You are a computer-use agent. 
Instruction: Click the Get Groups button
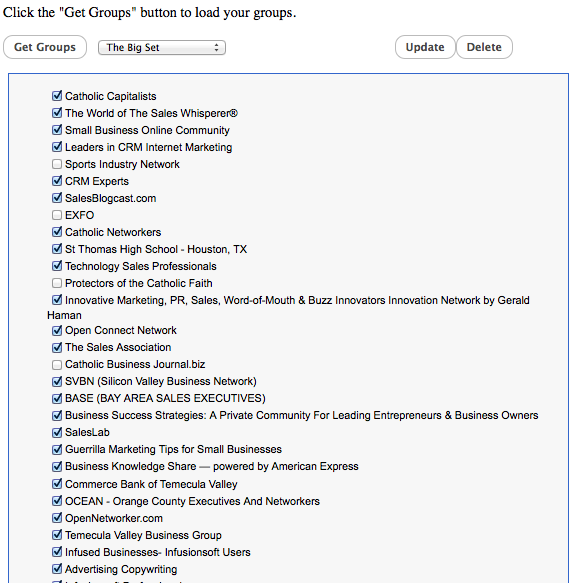point(45,47)
